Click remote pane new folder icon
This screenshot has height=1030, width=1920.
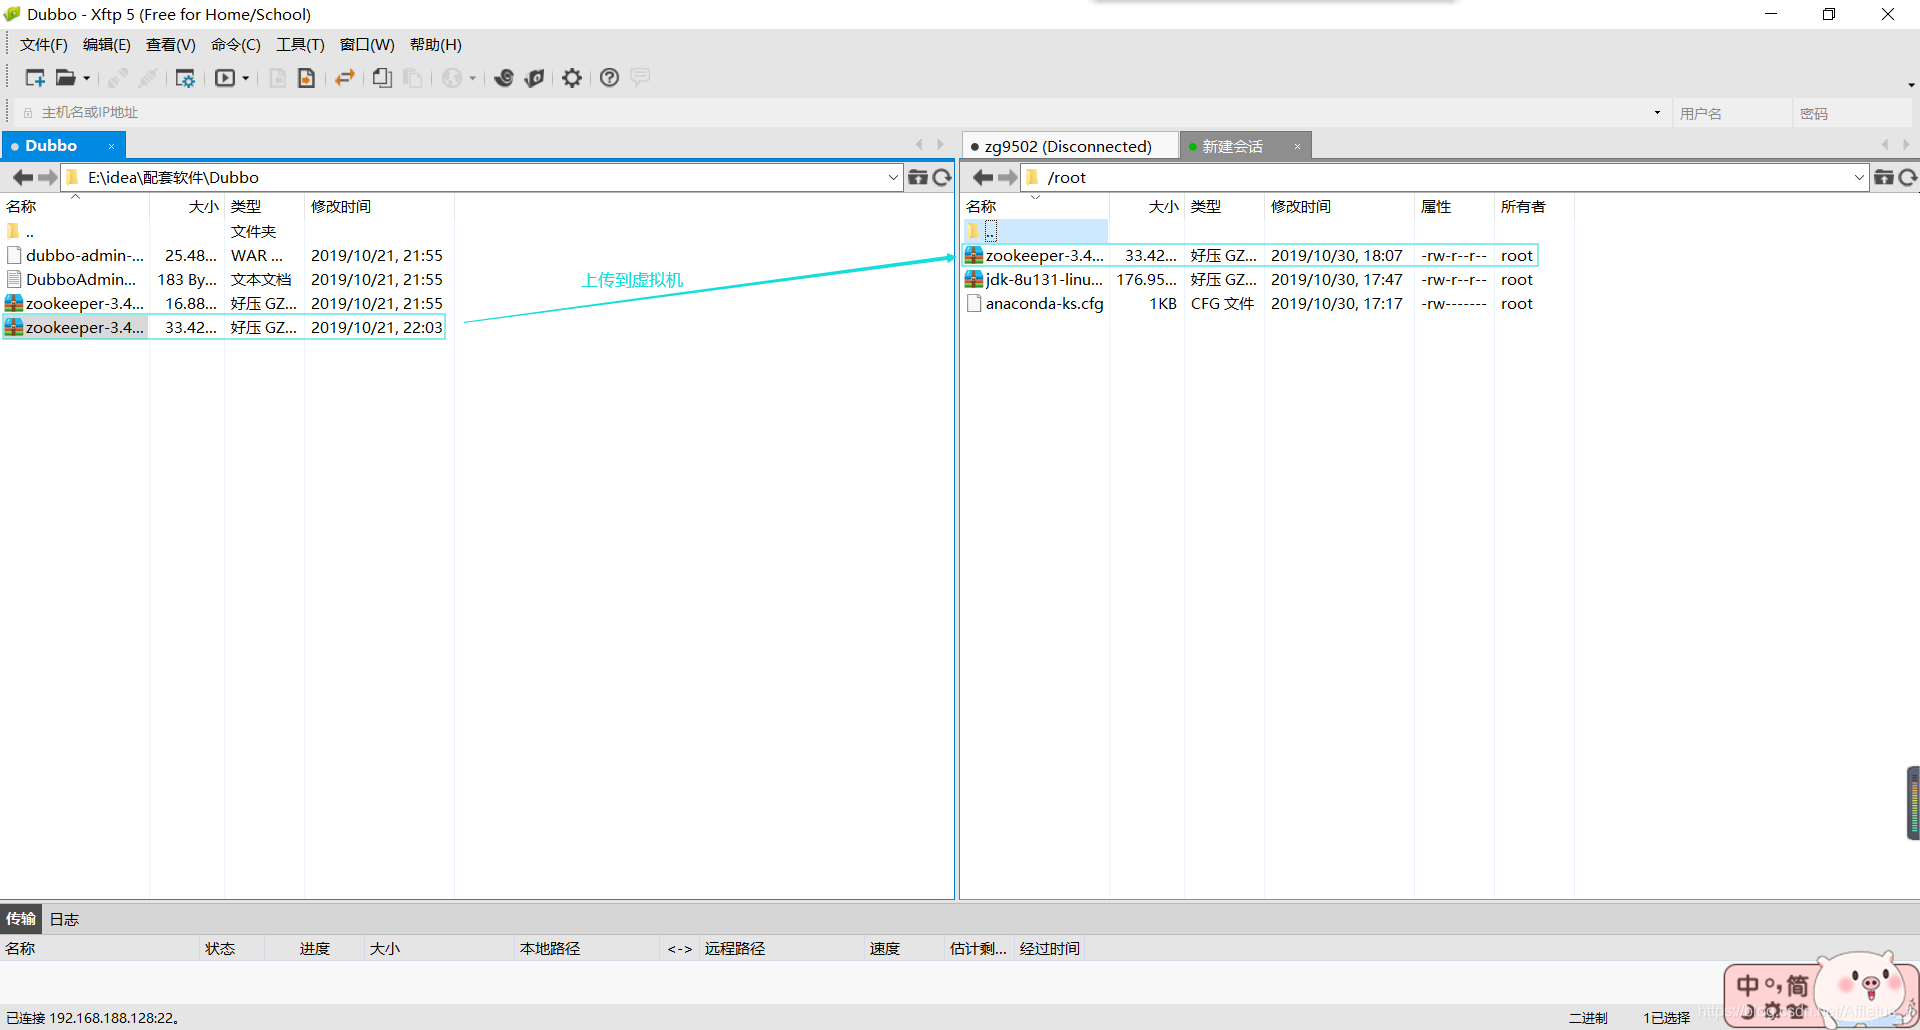1884,178
